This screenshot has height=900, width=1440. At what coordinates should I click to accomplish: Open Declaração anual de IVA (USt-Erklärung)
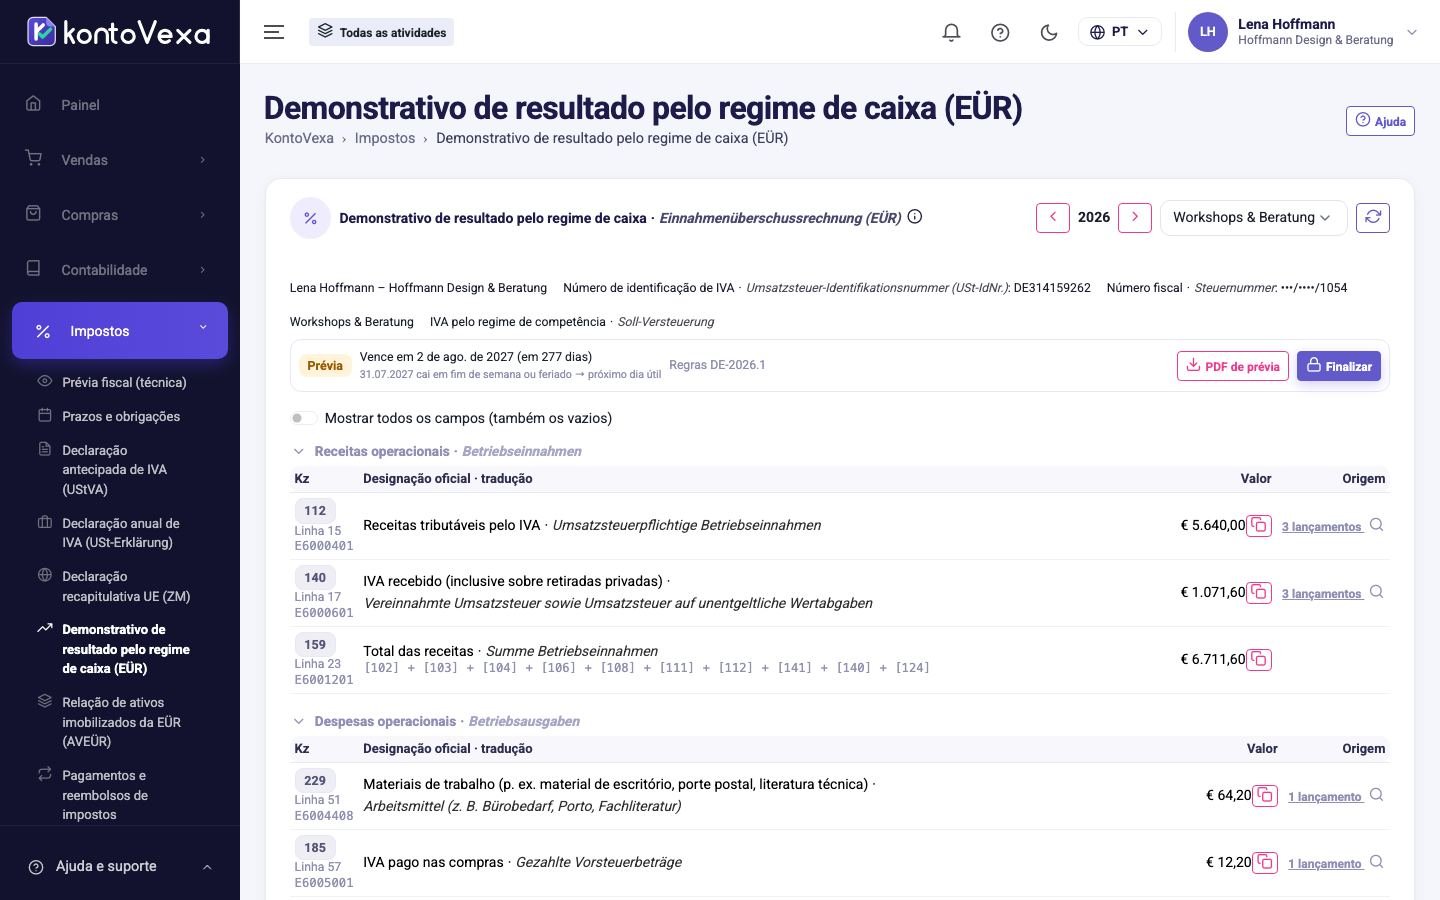point(121,533)
